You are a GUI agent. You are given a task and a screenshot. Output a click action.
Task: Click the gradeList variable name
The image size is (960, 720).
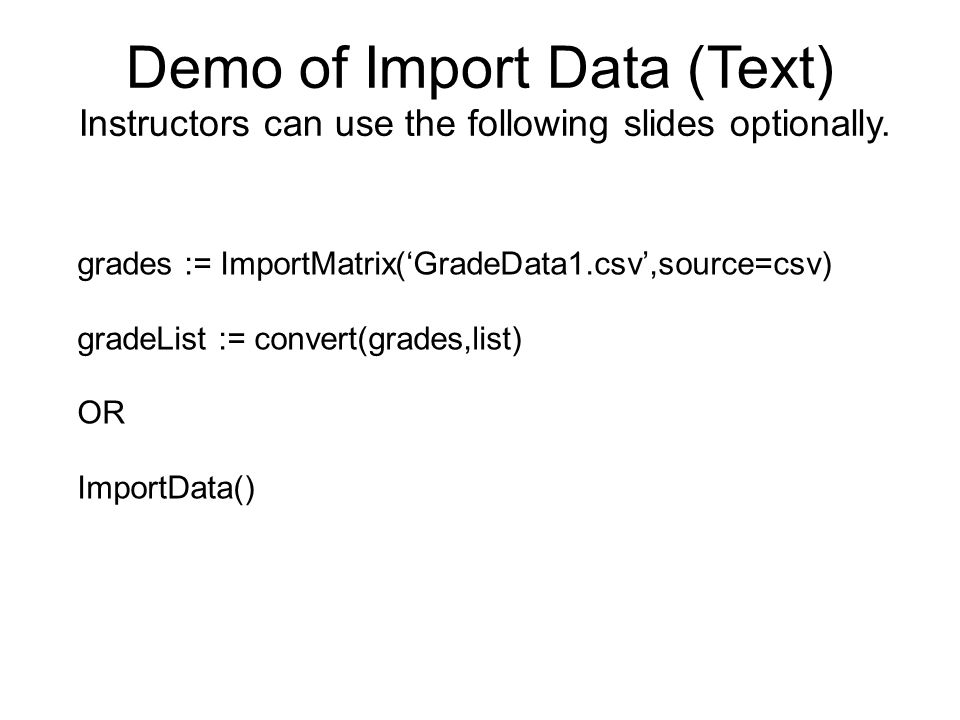[x=141, y=340]
